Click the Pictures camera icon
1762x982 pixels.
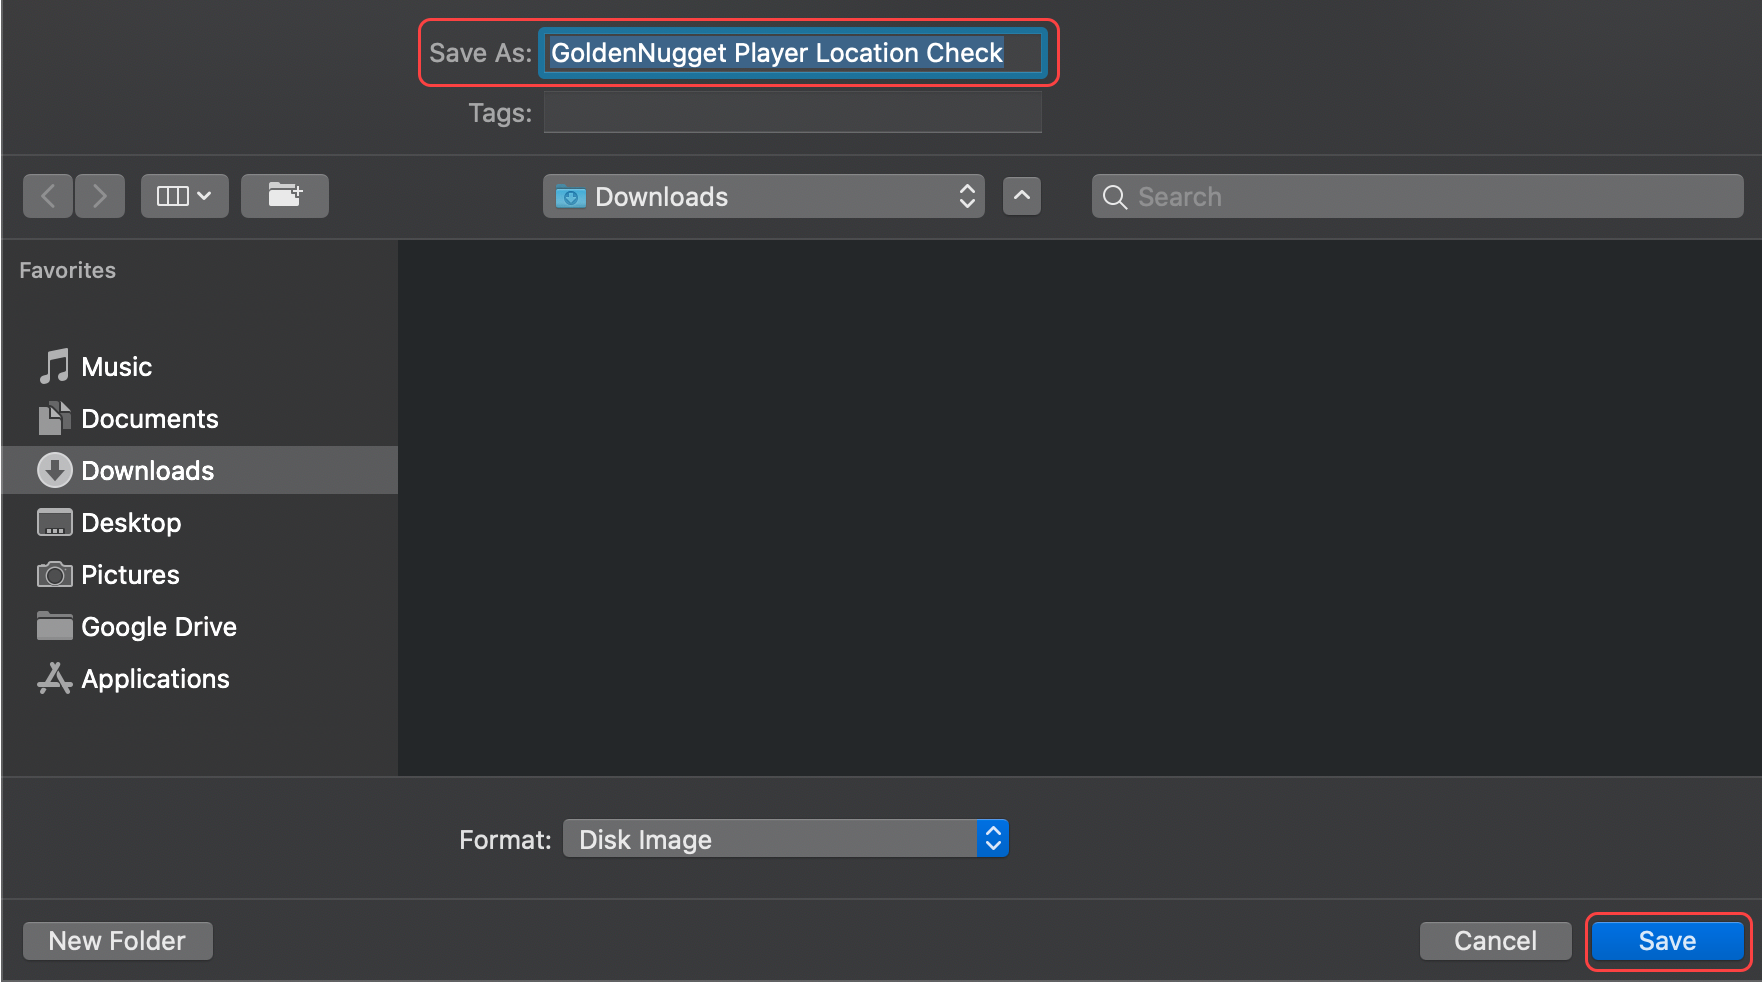(55, 574)
